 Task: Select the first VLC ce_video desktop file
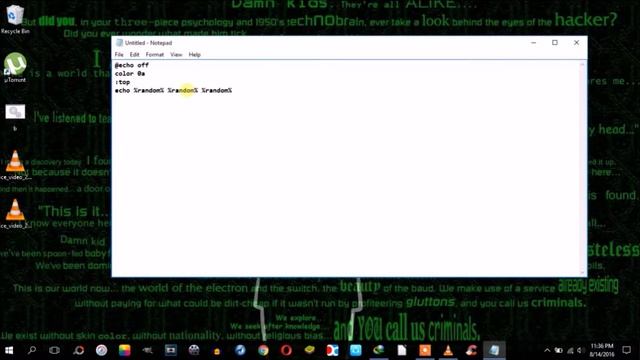(x=15, y=165)
